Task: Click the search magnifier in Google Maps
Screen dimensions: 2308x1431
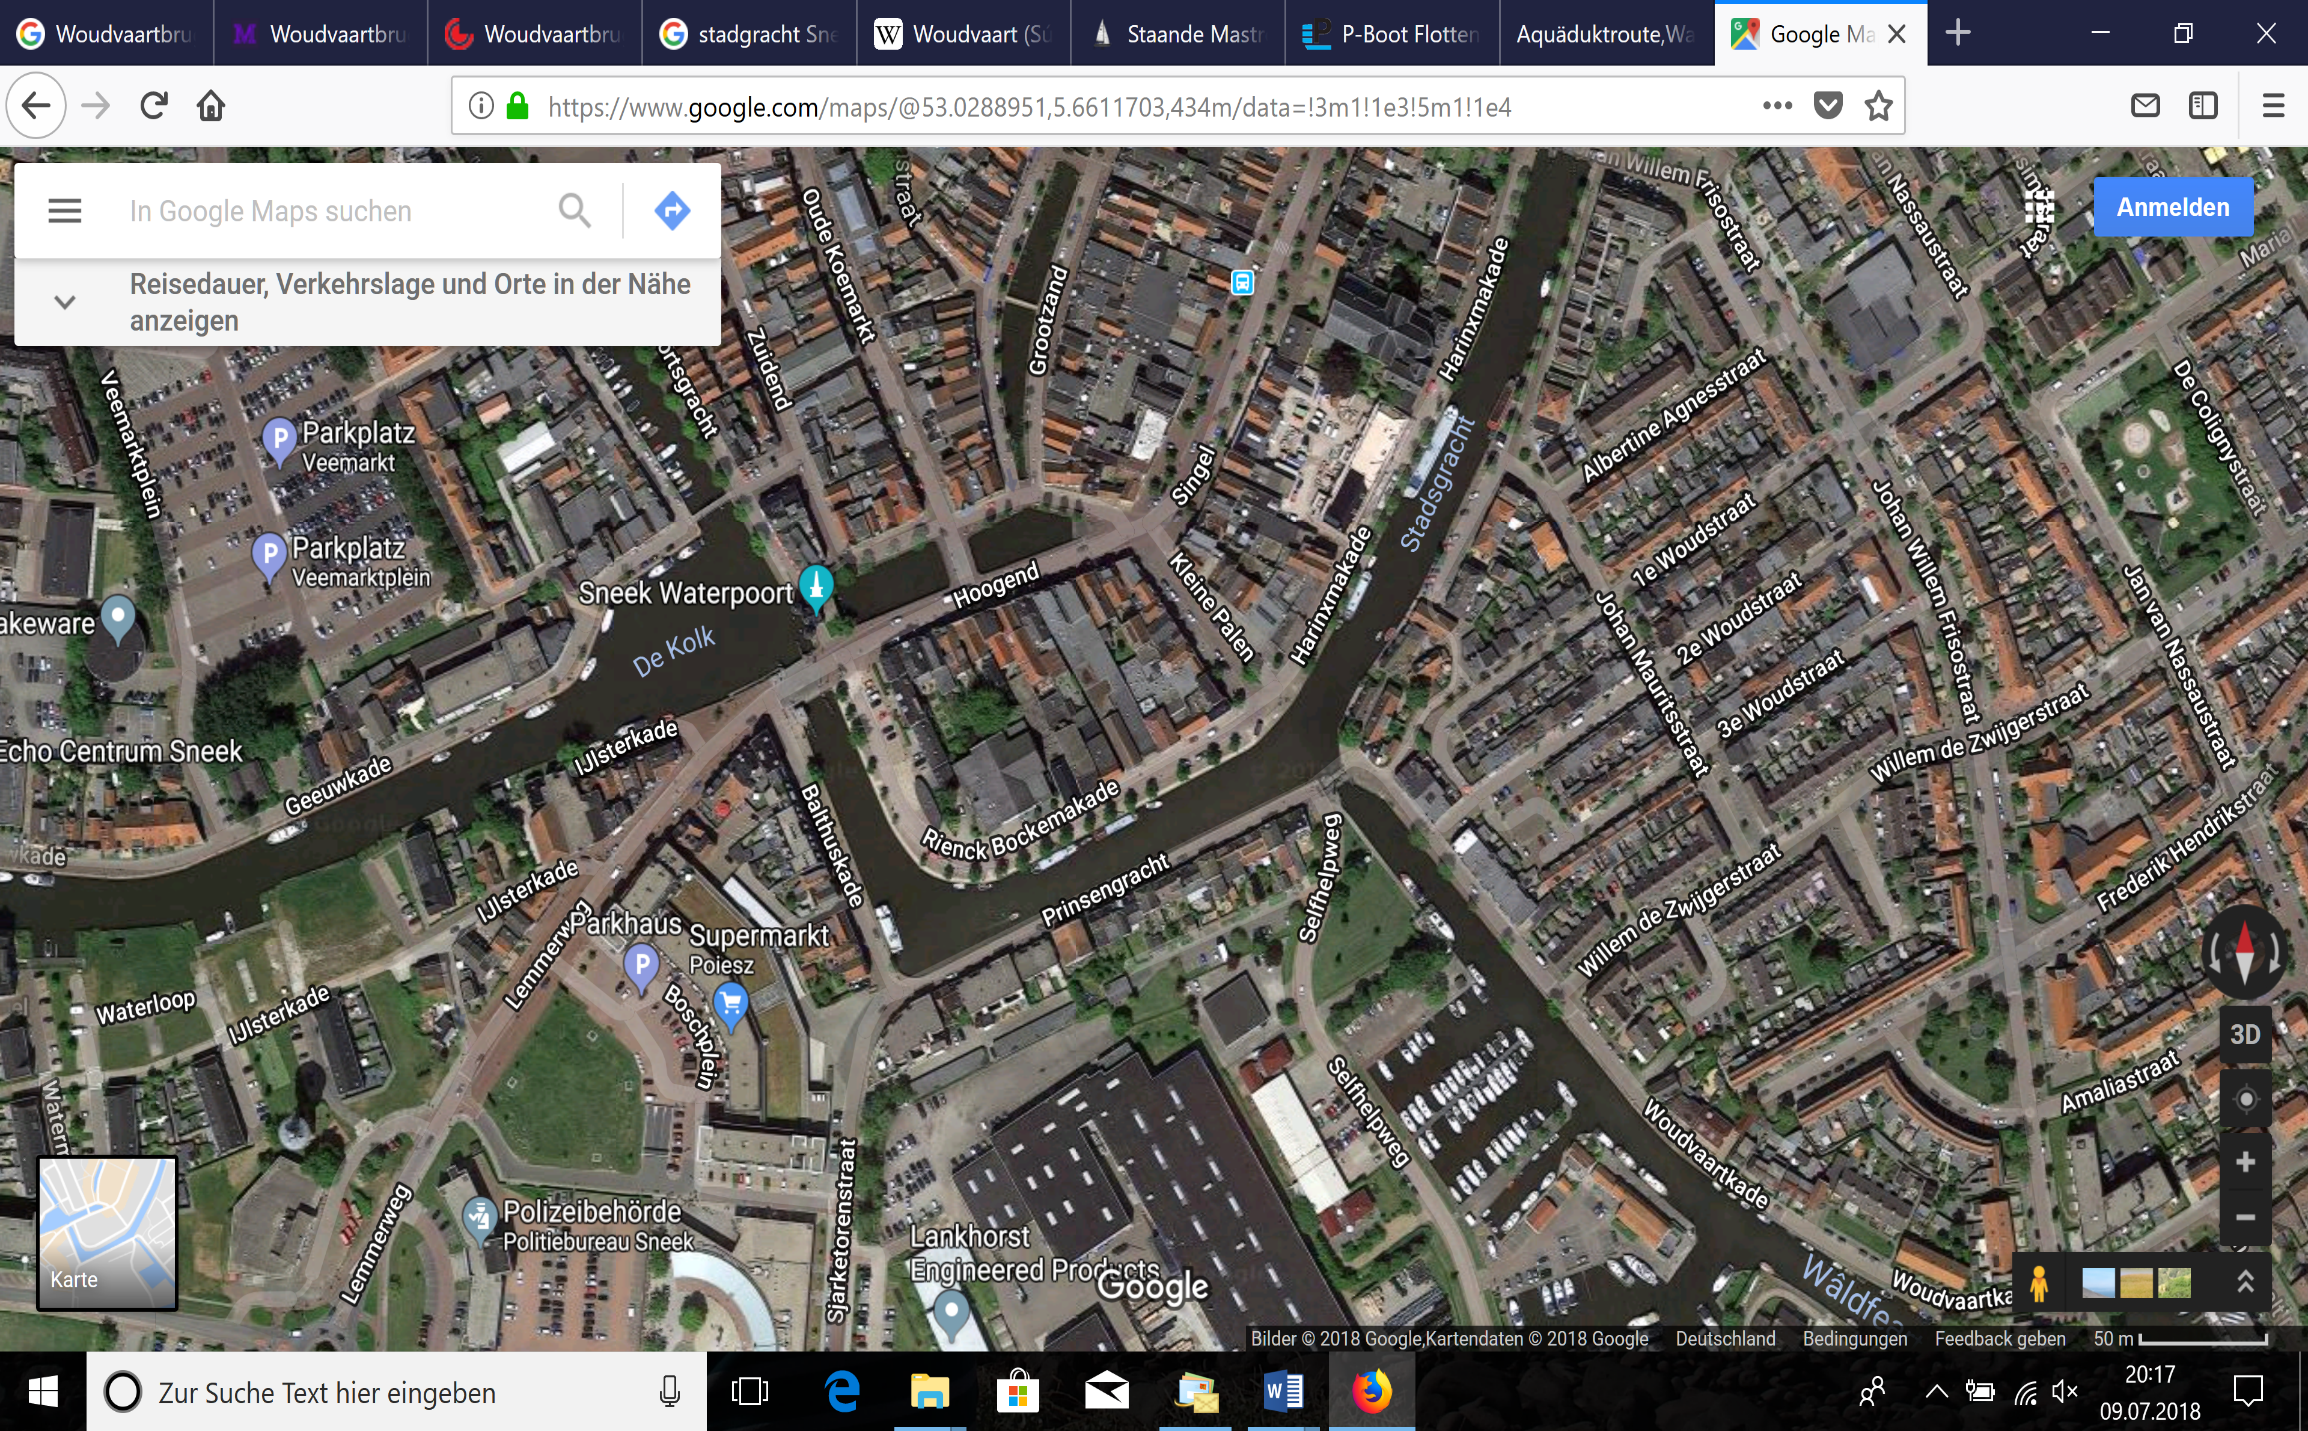Action: pyautogui.click(x=574, y=211)
